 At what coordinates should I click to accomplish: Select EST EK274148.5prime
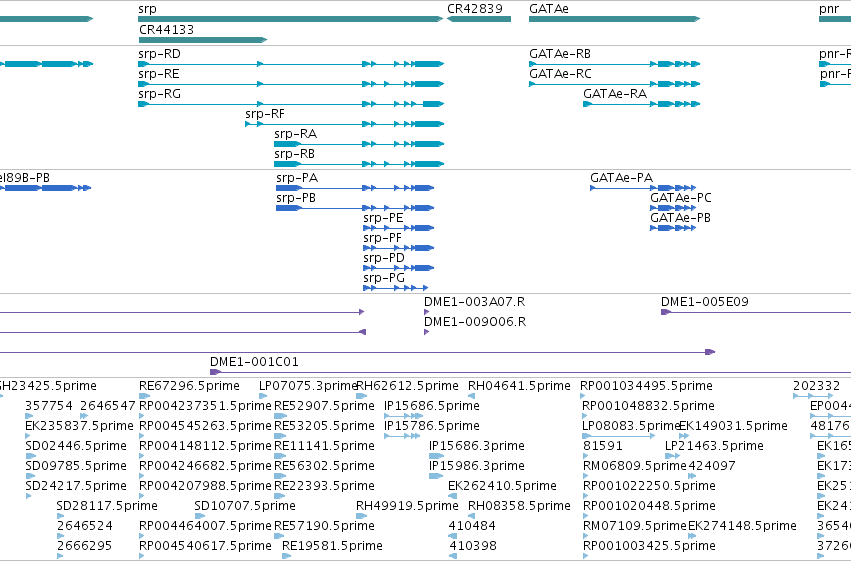tap(692, 536)
